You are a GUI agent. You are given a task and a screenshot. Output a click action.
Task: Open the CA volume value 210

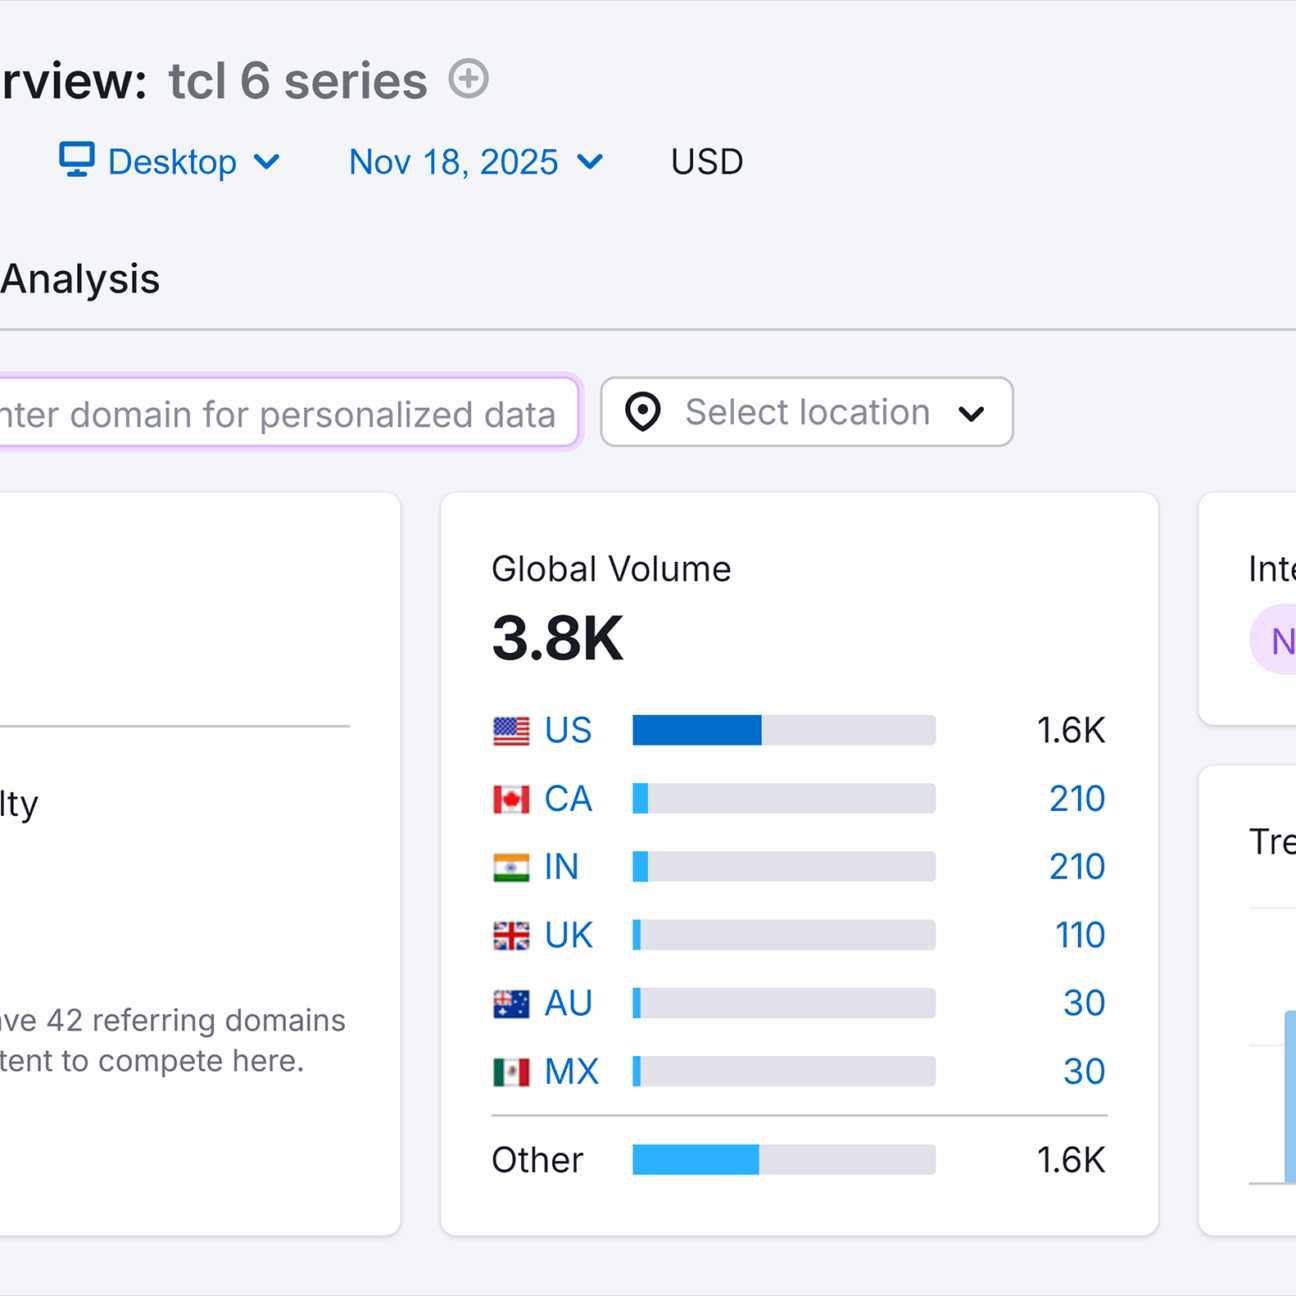tap(1077, 799)
